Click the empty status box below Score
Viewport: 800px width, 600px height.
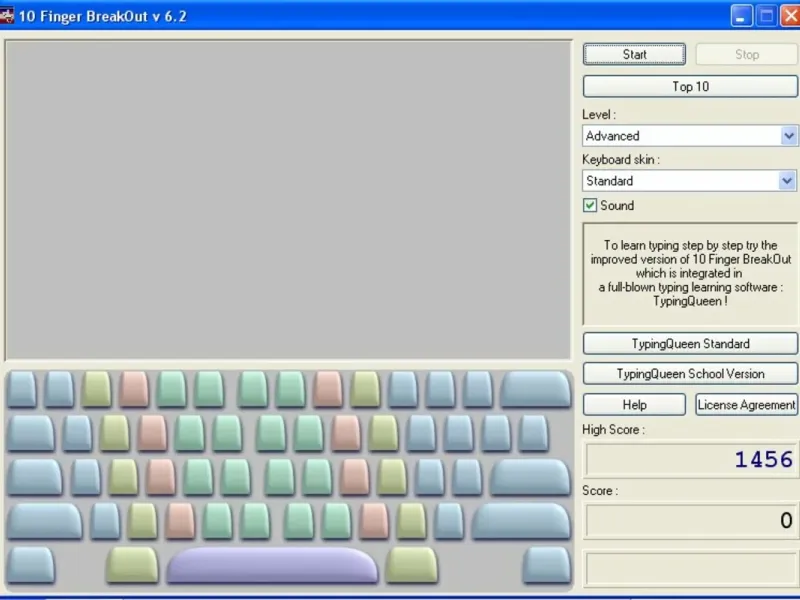pos(690,568)
